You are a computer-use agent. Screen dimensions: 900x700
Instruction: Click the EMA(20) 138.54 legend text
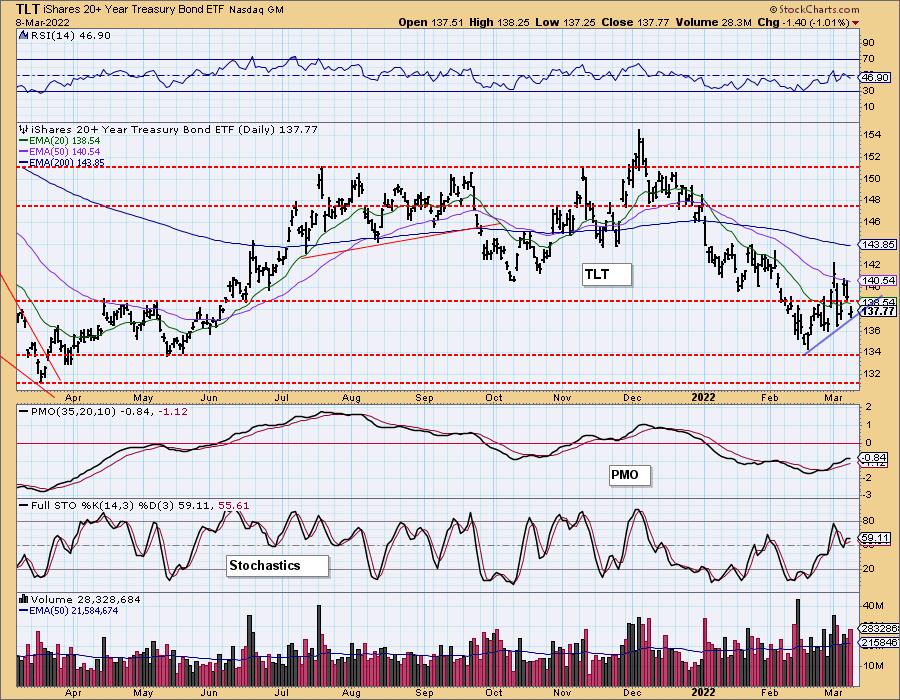click(66, 141)
